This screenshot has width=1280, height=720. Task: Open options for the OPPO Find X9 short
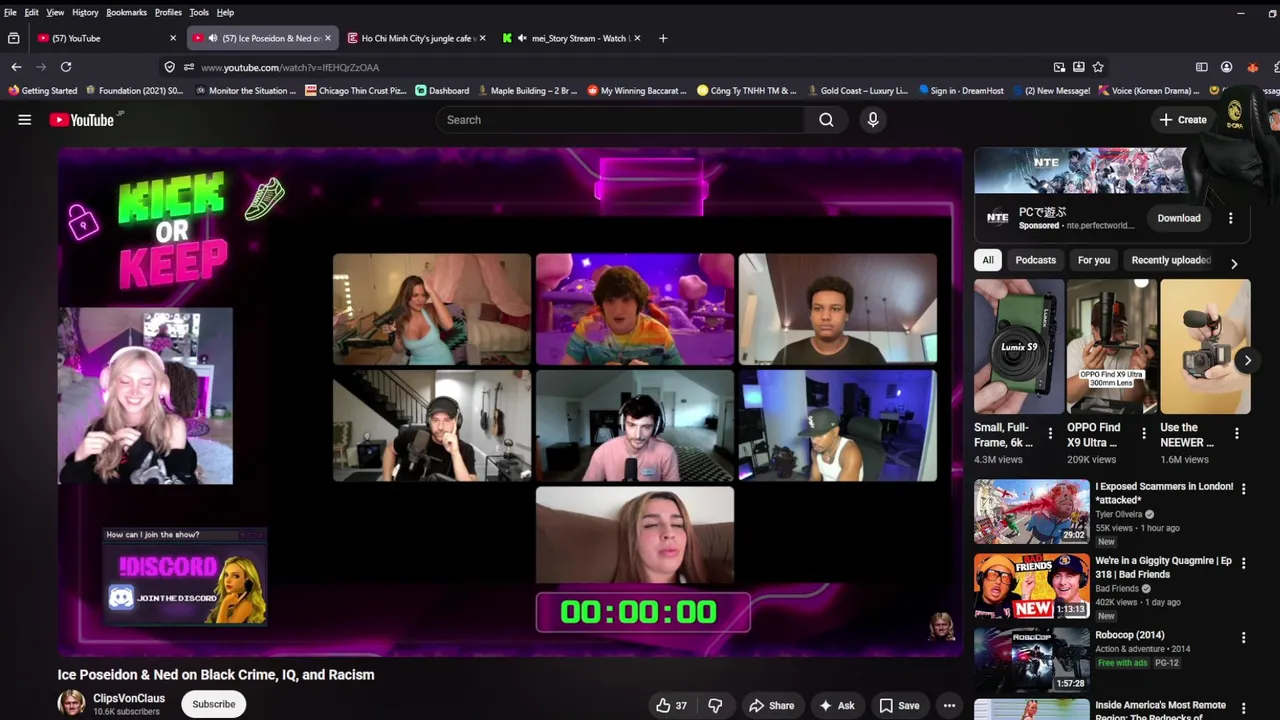pyautogui.click(x=1143, y=433)
